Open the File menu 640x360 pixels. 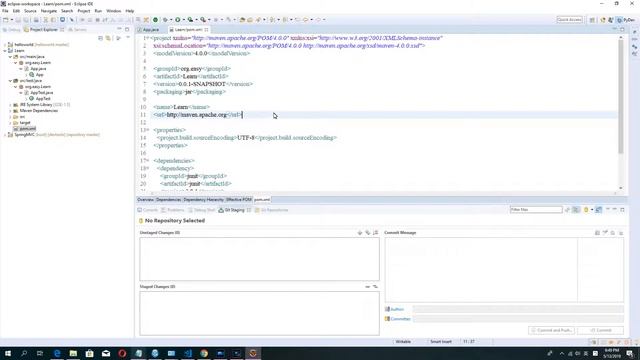point(5,11)
